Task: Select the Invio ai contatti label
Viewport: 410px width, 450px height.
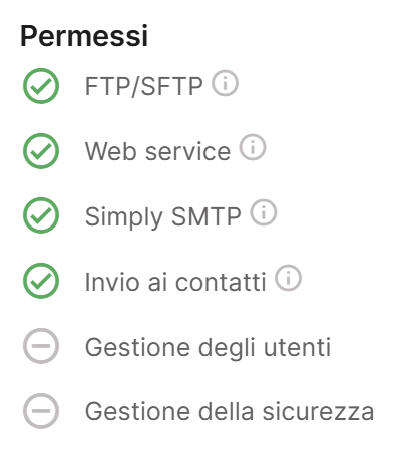Action: pos(176,282)
